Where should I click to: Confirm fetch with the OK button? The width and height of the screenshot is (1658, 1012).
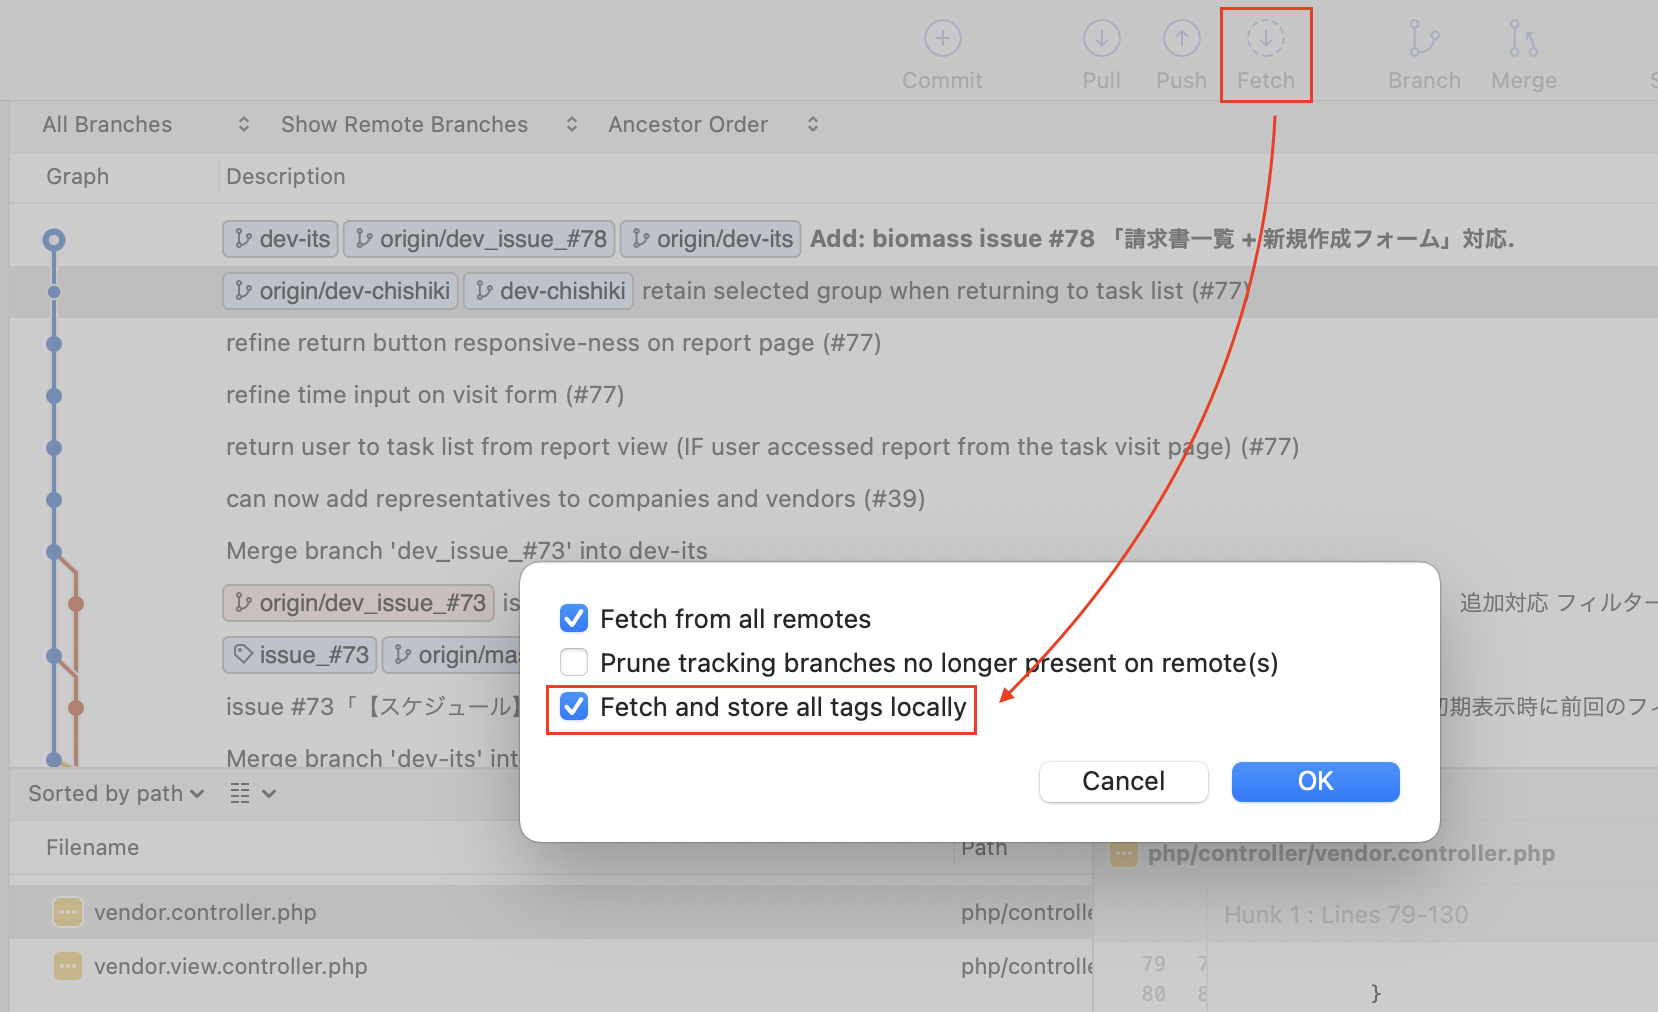pos(1315,781)
